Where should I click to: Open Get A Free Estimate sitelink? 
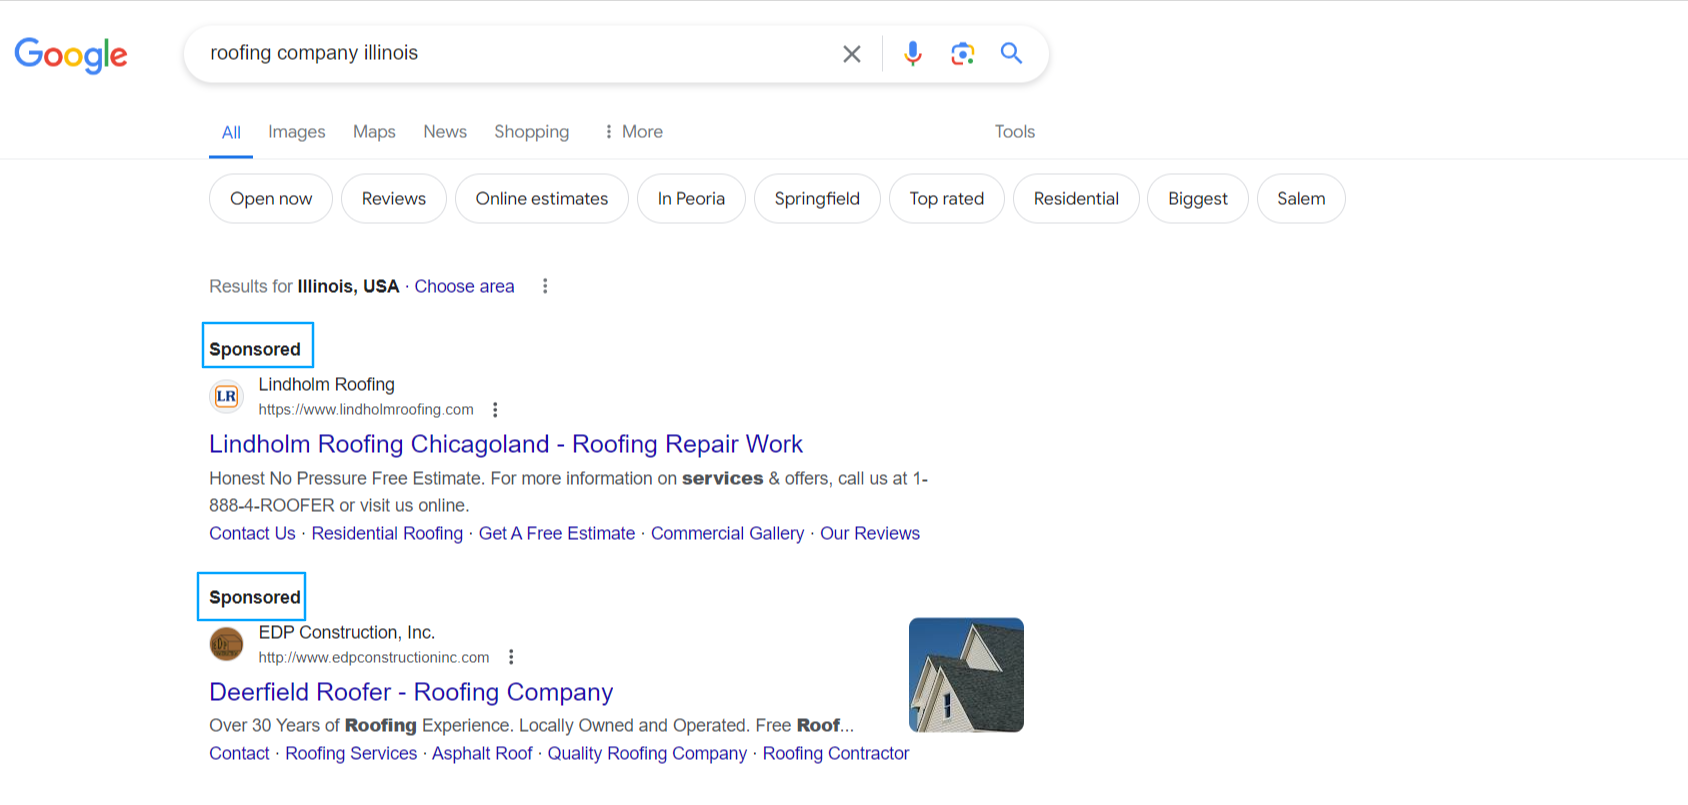[557, 533]
